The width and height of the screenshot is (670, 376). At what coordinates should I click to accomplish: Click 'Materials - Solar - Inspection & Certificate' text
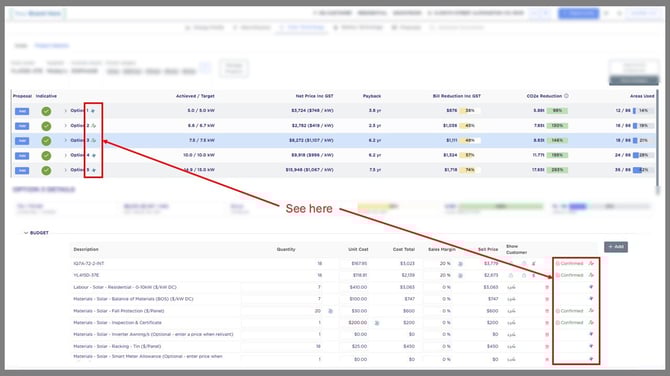pos(118,323)
